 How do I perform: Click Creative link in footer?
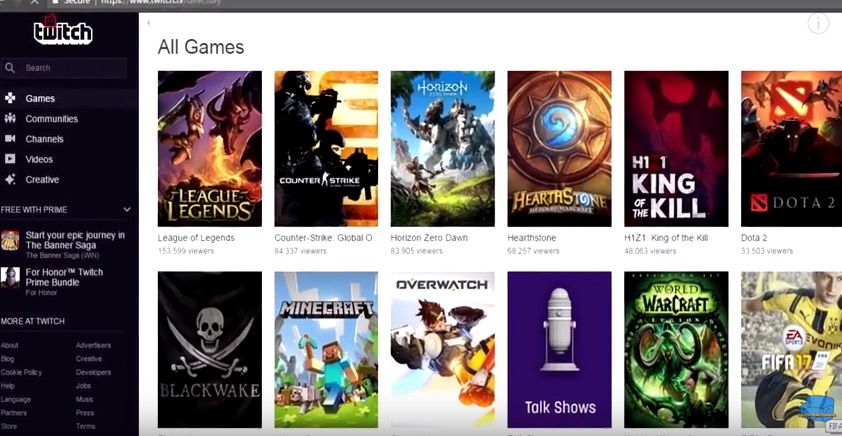(x=89, y=359)
